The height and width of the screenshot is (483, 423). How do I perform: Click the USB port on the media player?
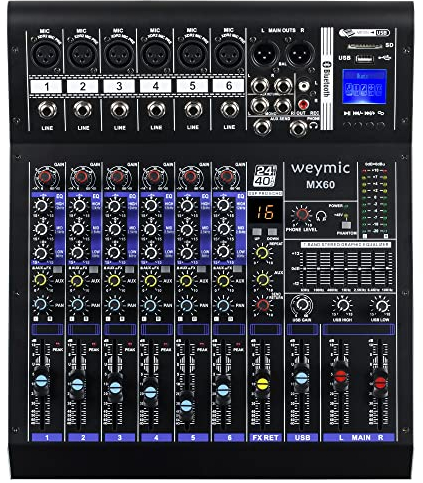tap(365, 59)
